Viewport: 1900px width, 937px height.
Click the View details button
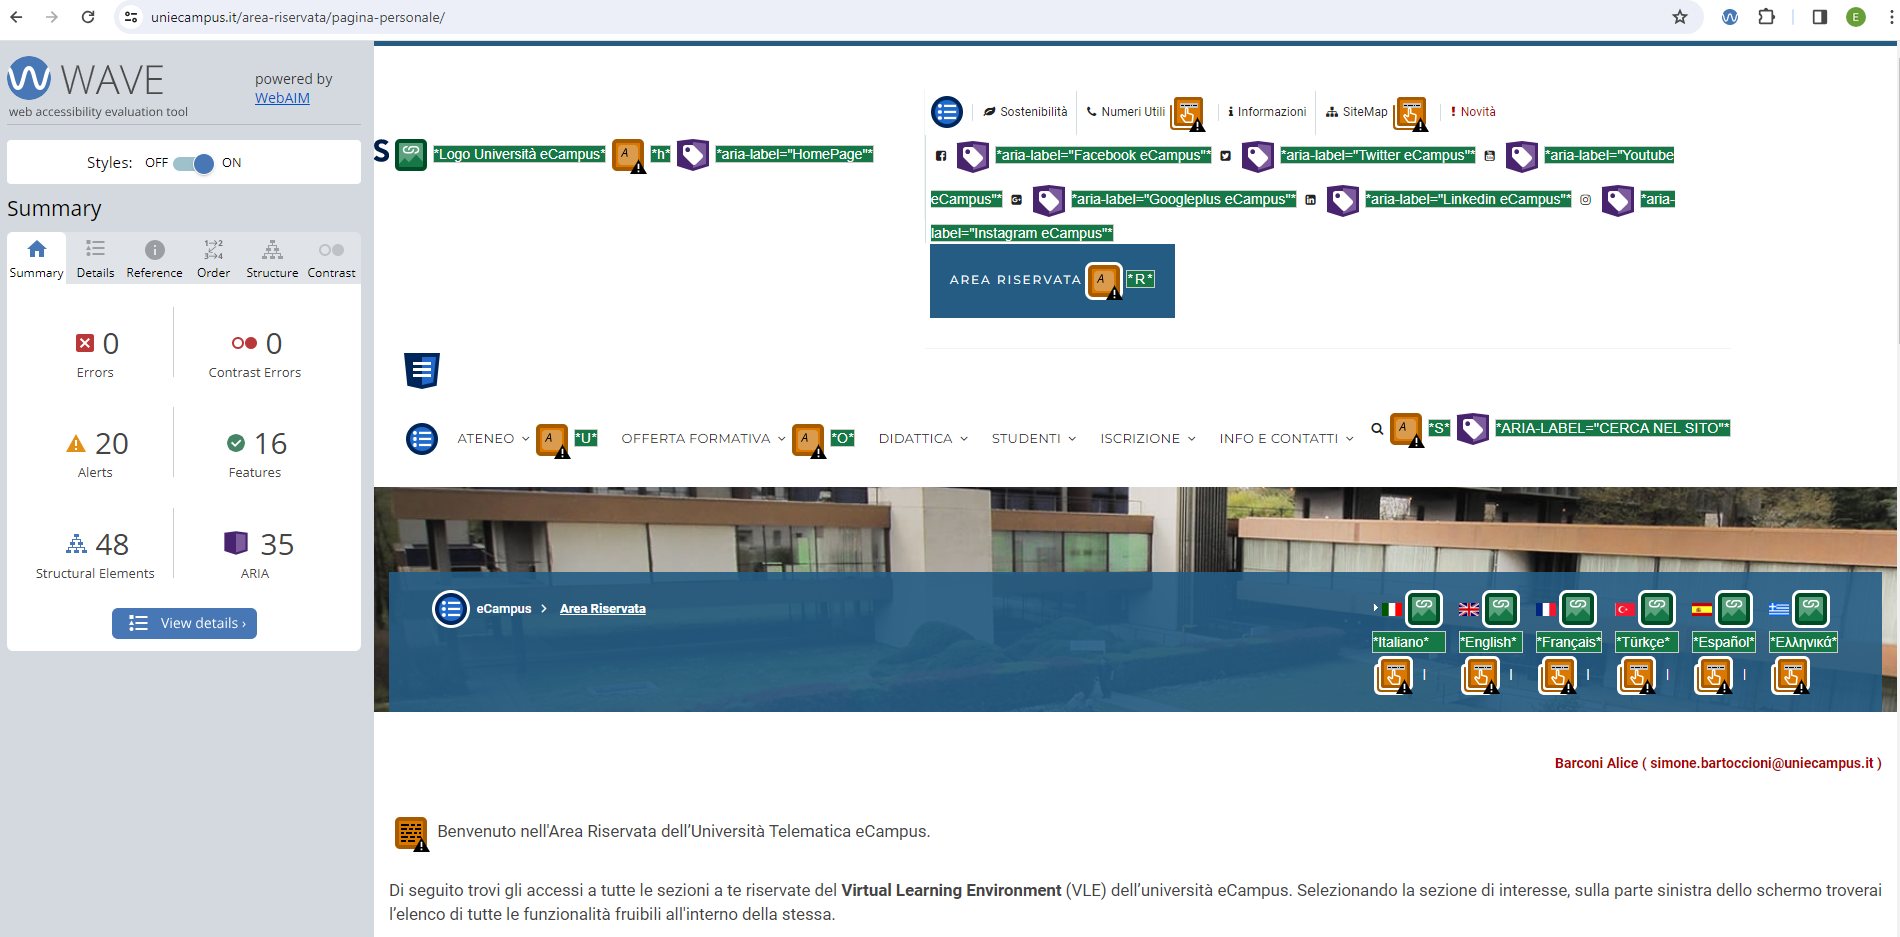click(184, 623)
